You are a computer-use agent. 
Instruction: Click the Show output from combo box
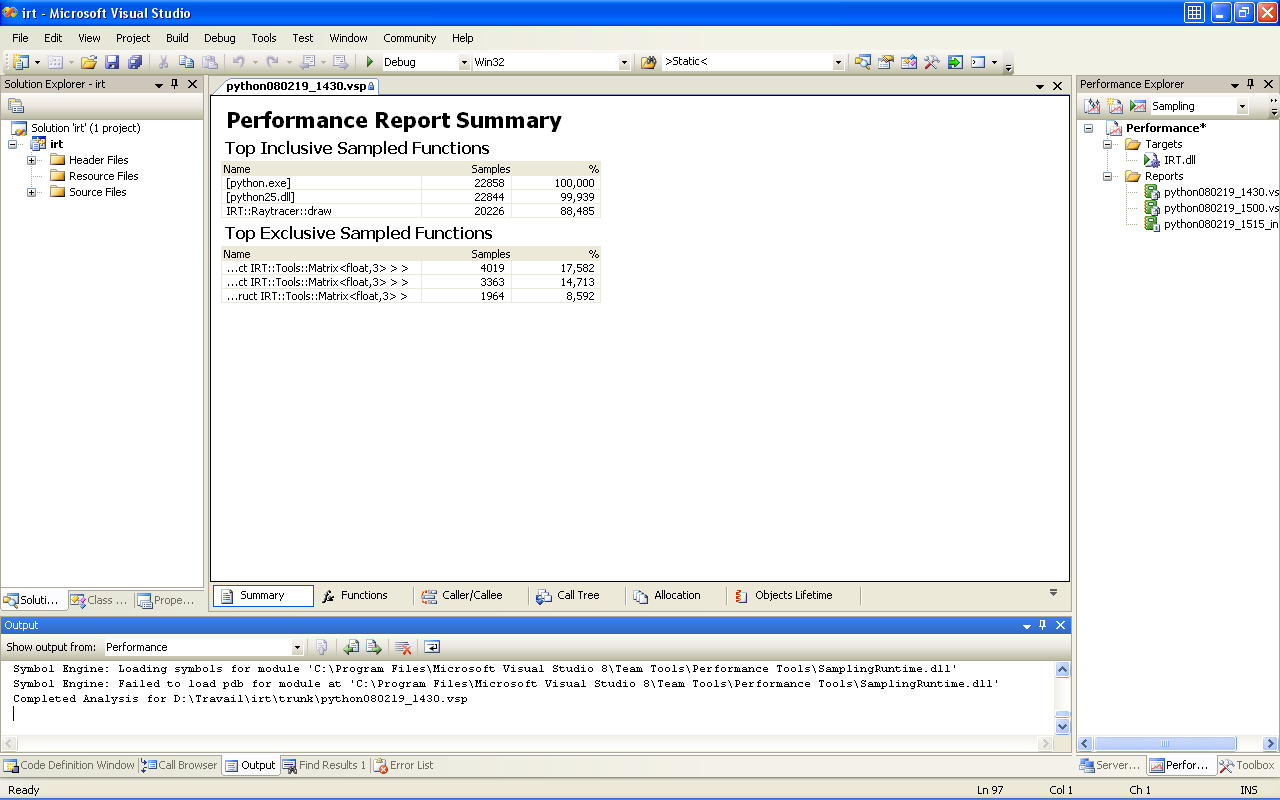point(203,647)
